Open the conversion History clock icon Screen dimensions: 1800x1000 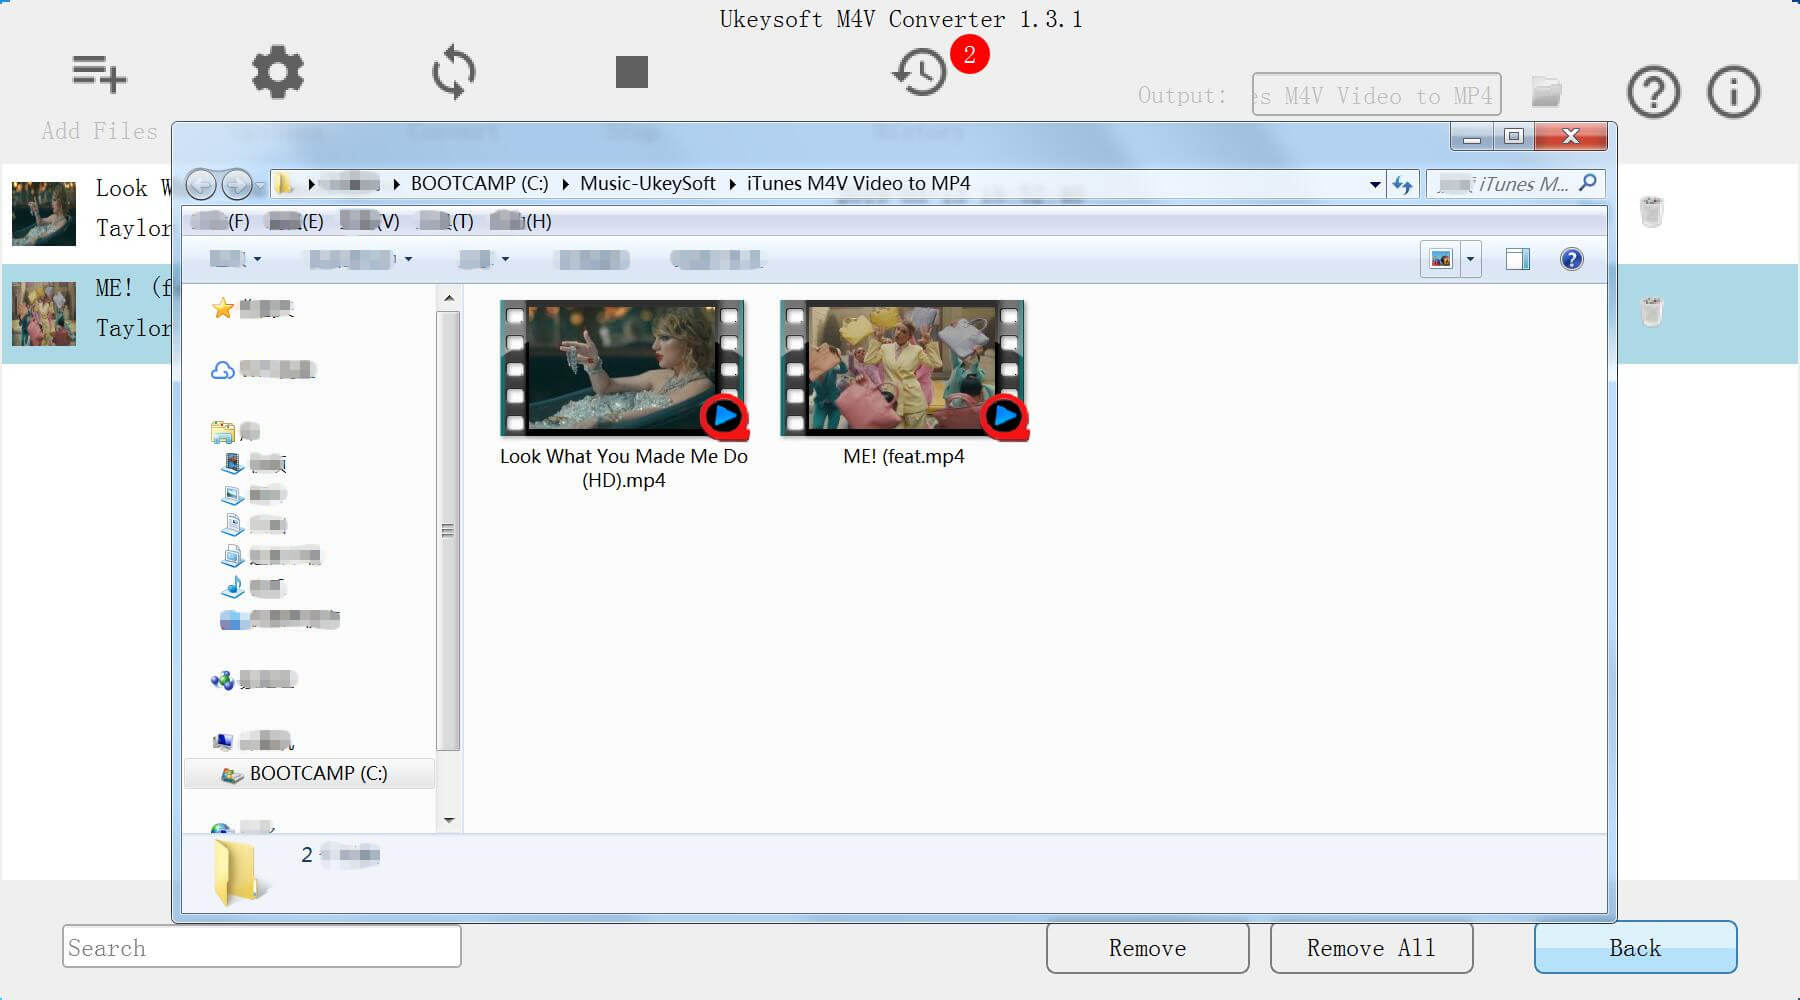click(x=919, y=72)
